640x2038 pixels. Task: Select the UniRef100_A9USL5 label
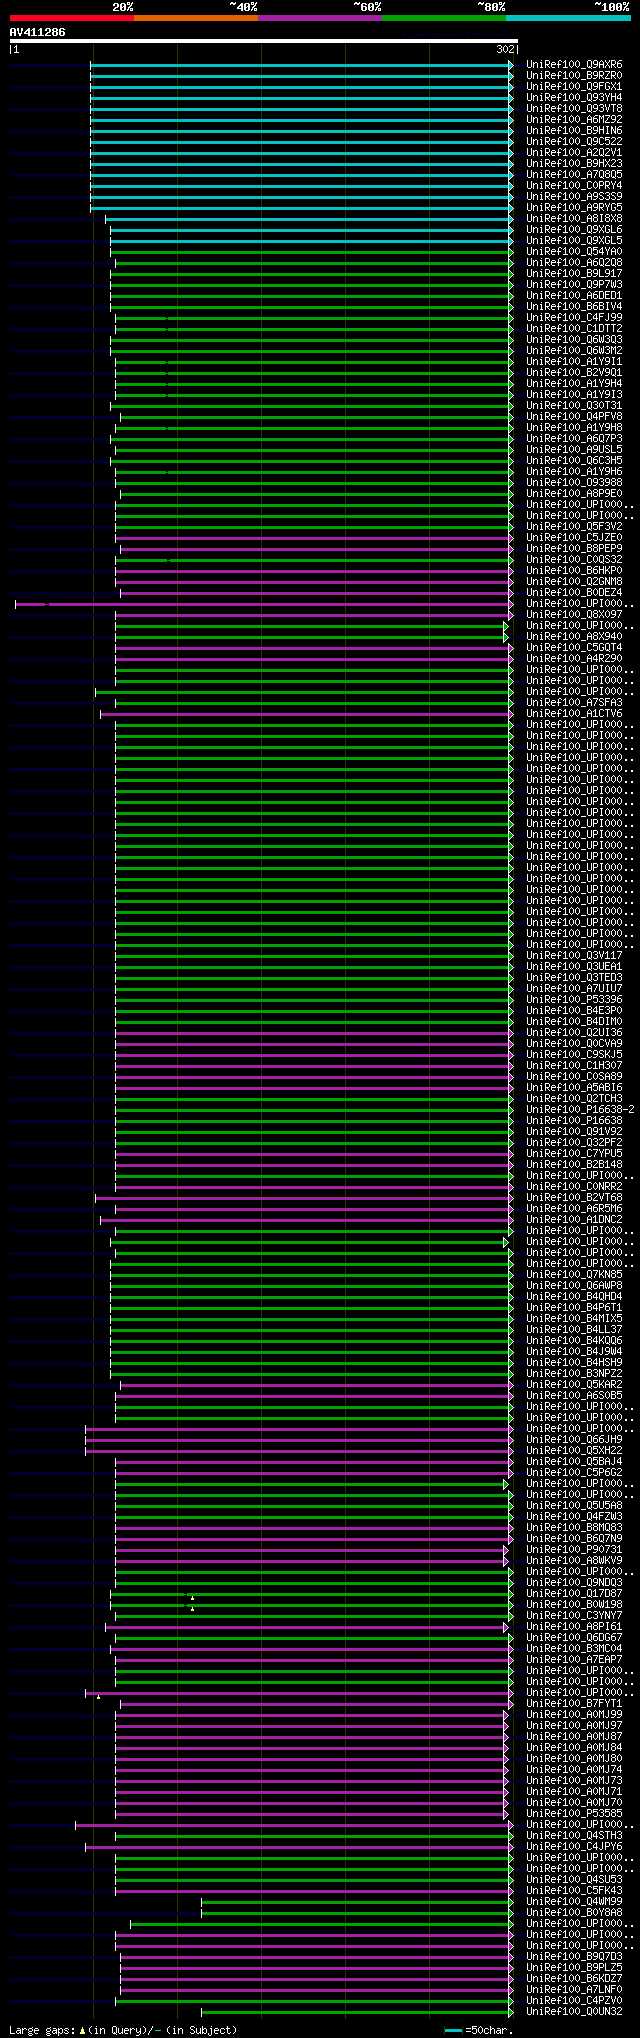[x=574, y=449]
